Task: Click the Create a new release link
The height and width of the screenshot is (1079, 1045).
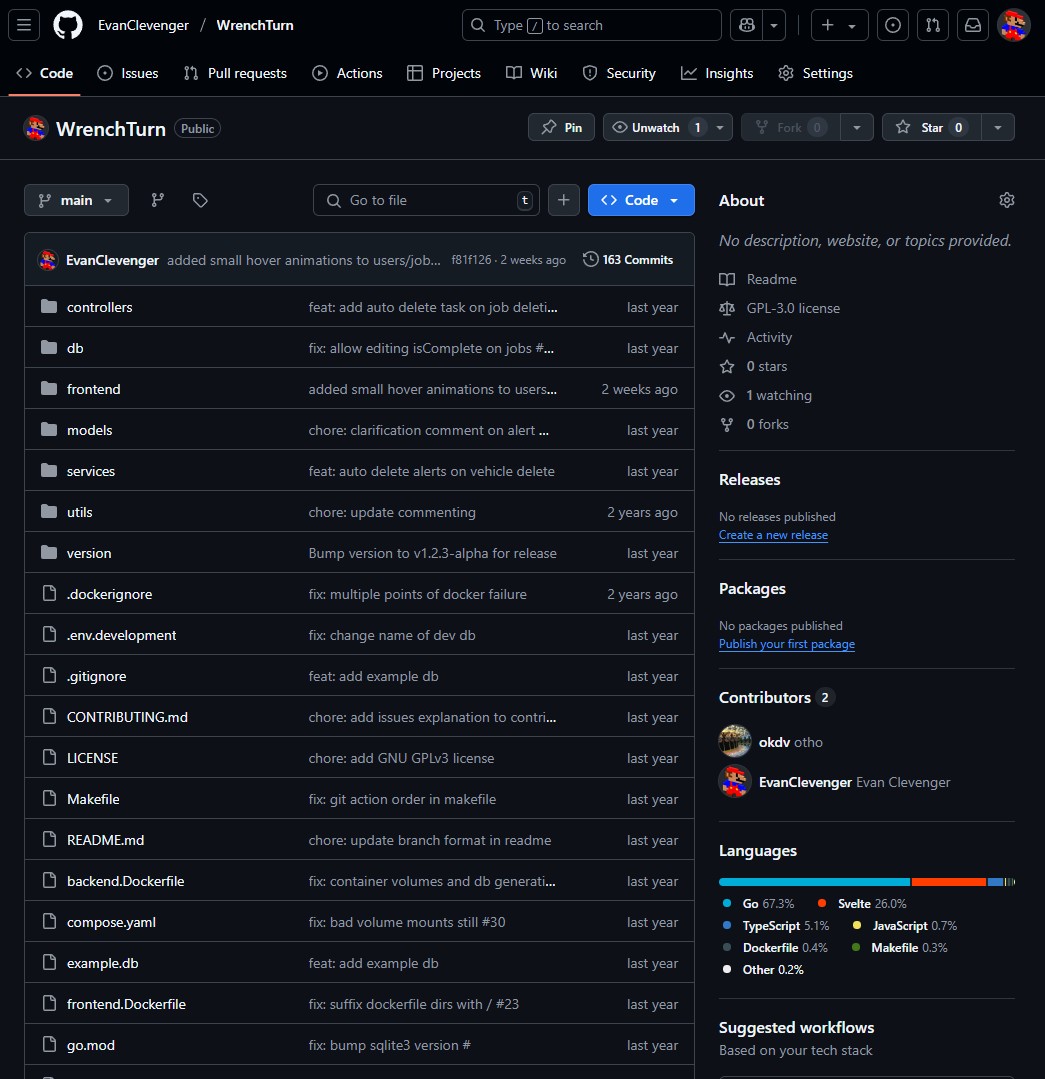Action: coord(773,535)
